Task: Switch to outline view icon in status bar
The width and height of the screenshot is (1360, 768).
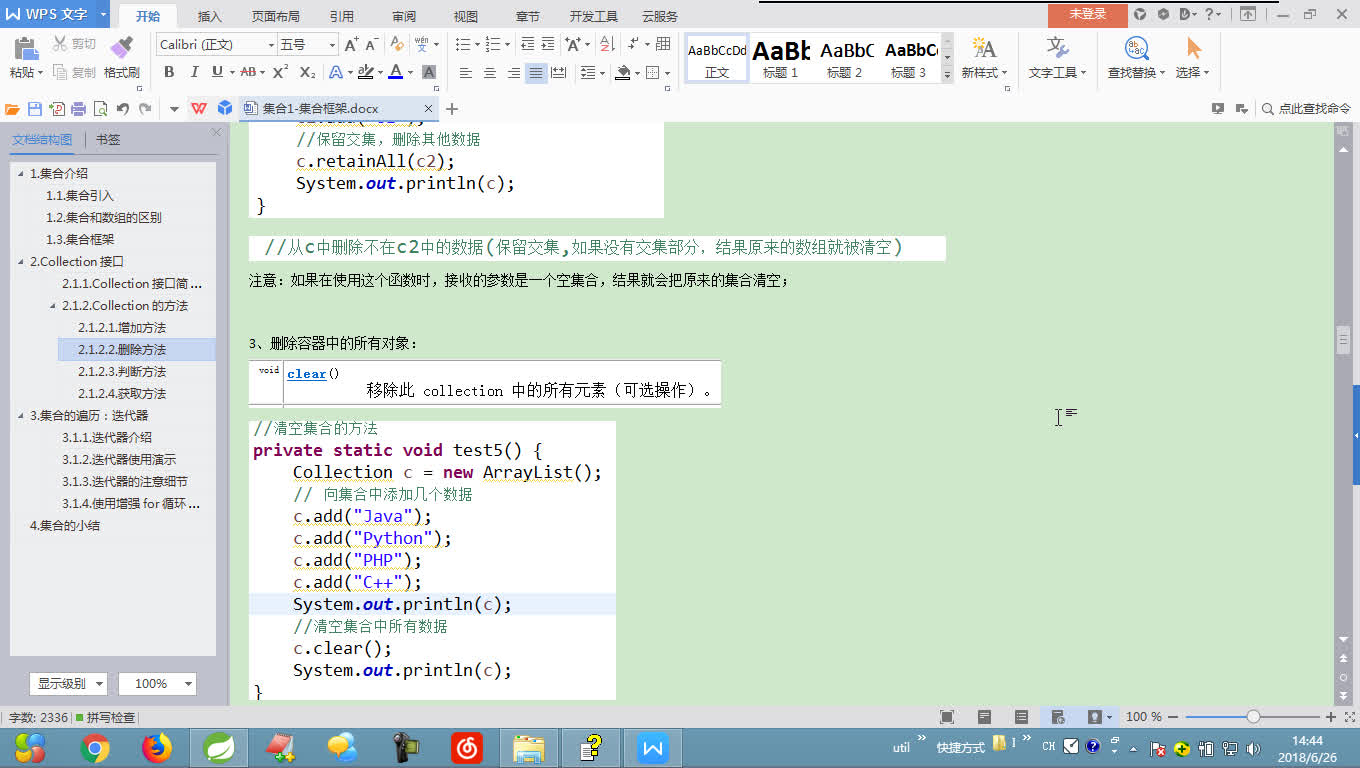Action: point(1021,717)
